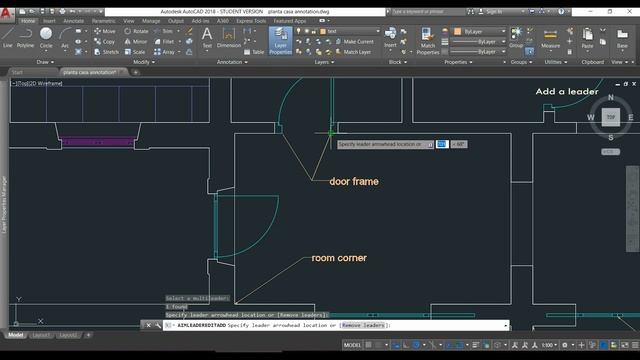Activate the Stretch command
The height and width of the screenshot is (360, 640).
click(x=106, y=52)
